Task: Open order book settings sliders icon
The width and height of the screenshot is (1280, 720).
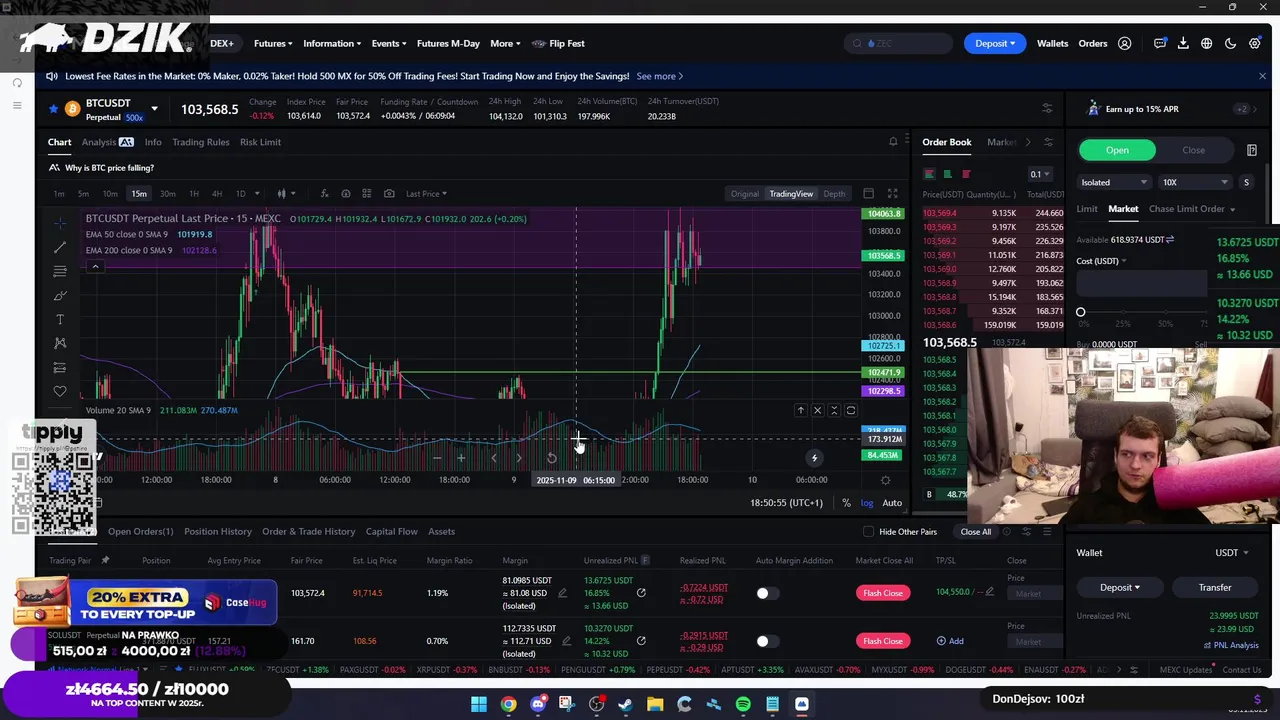Action: (1048, 142)
